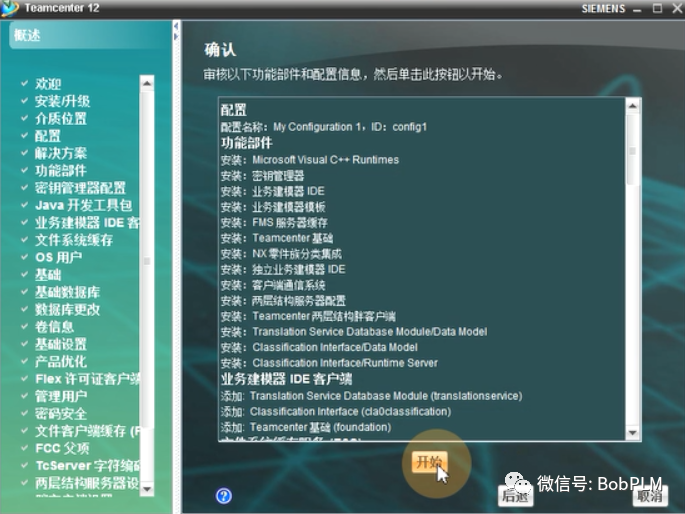The width and height of the screenshot is (685, 514).
Task: Click the Teamcenter logo icon in title bar
Action: click(x=10, y=8)
